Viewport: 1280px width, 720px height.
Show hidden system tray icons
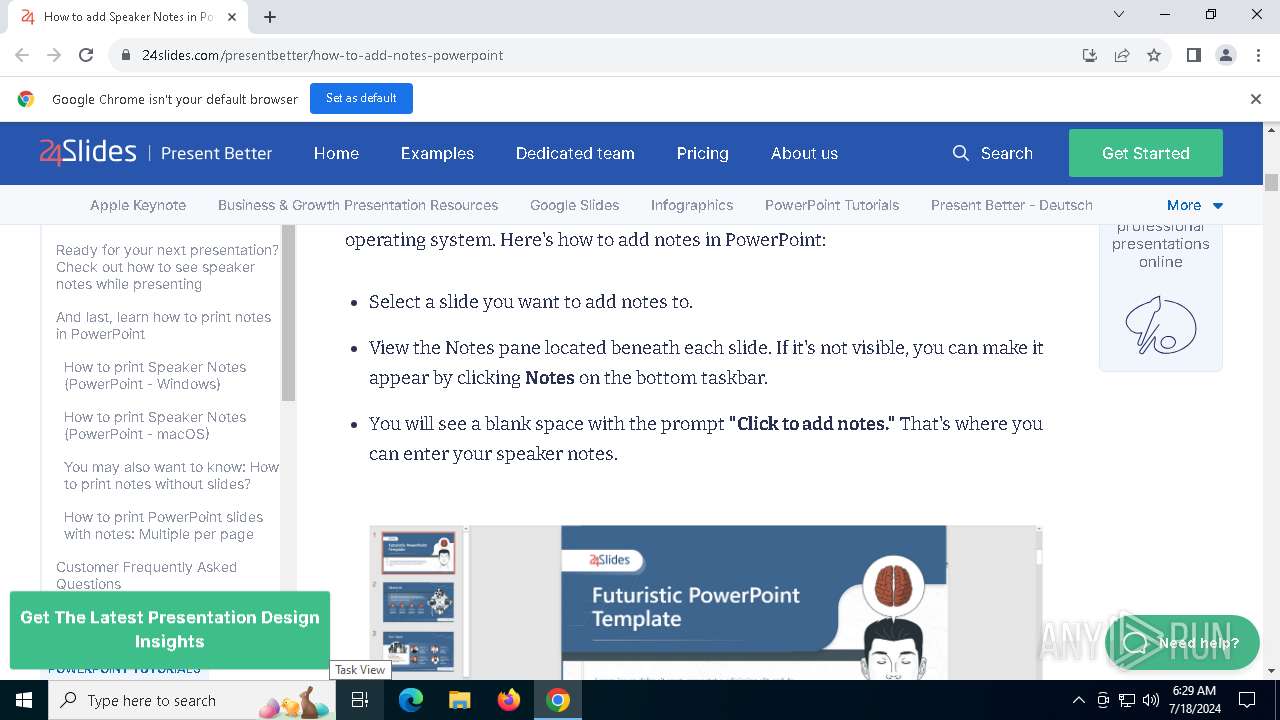tap(1078, 700)
